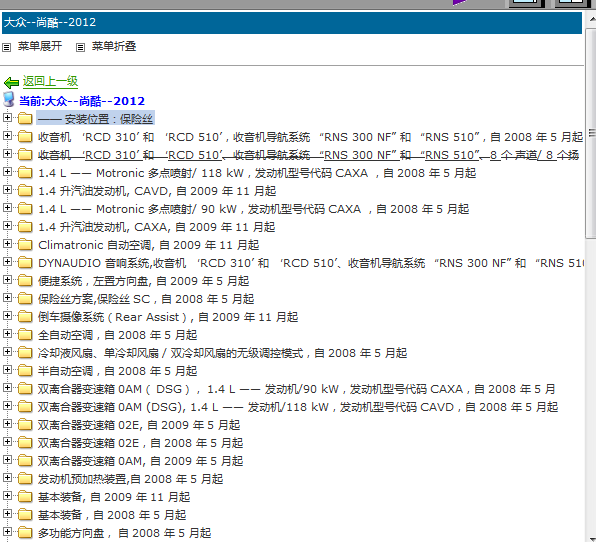Click 当前:大众--尚酷--2012 heading link

pyautogui.click(x=82, y=101)
